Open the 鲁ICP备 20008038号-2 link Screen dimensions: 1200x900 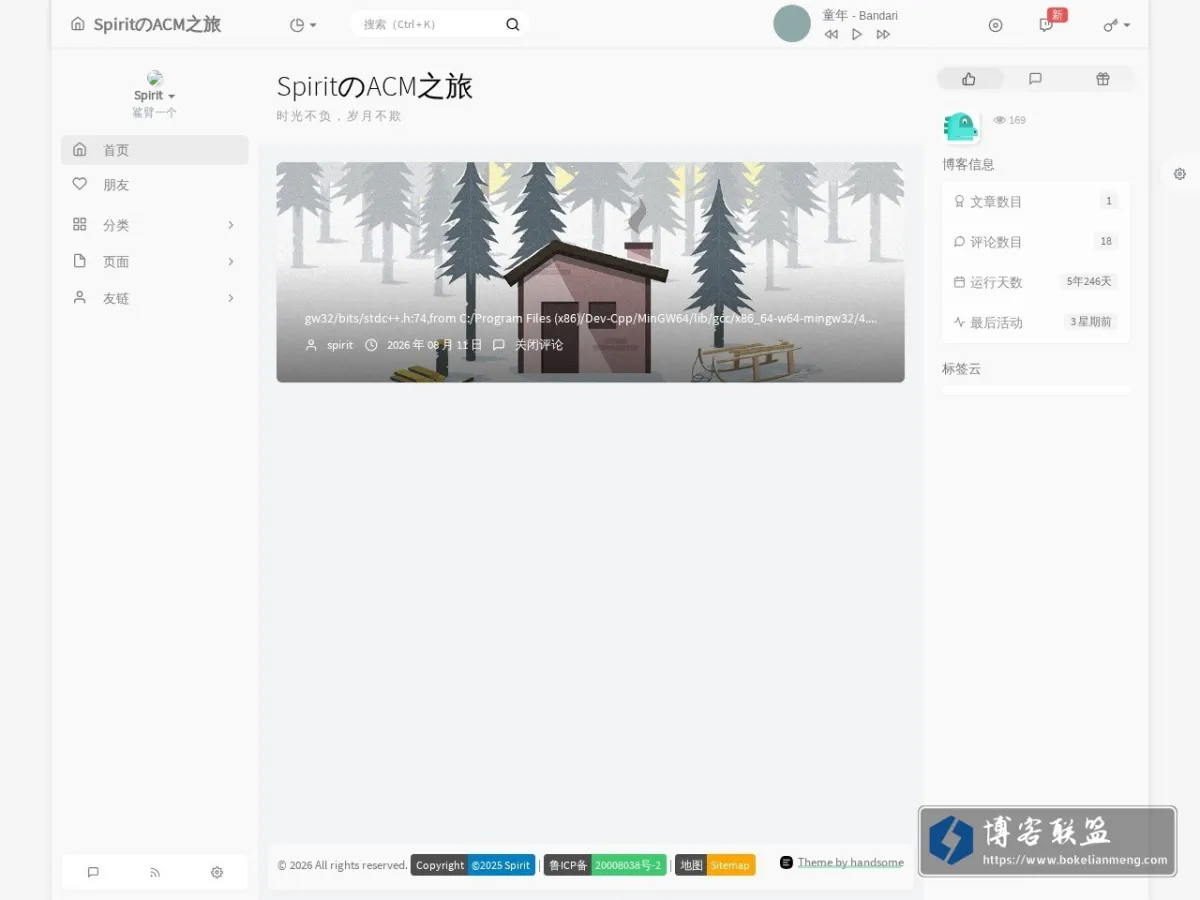click(605, 865)
